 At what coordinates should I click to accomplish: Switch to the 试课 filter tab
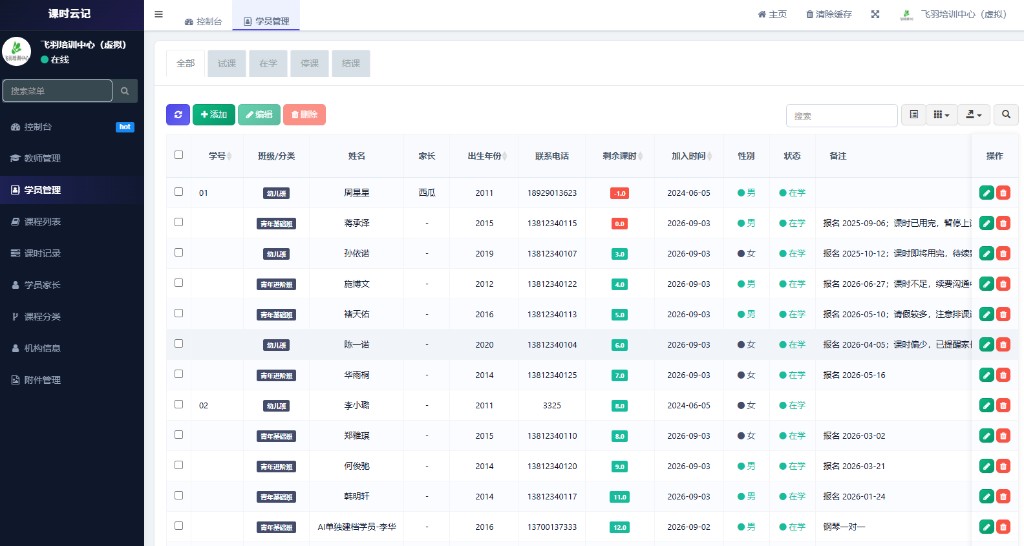(x=227, y=63)
